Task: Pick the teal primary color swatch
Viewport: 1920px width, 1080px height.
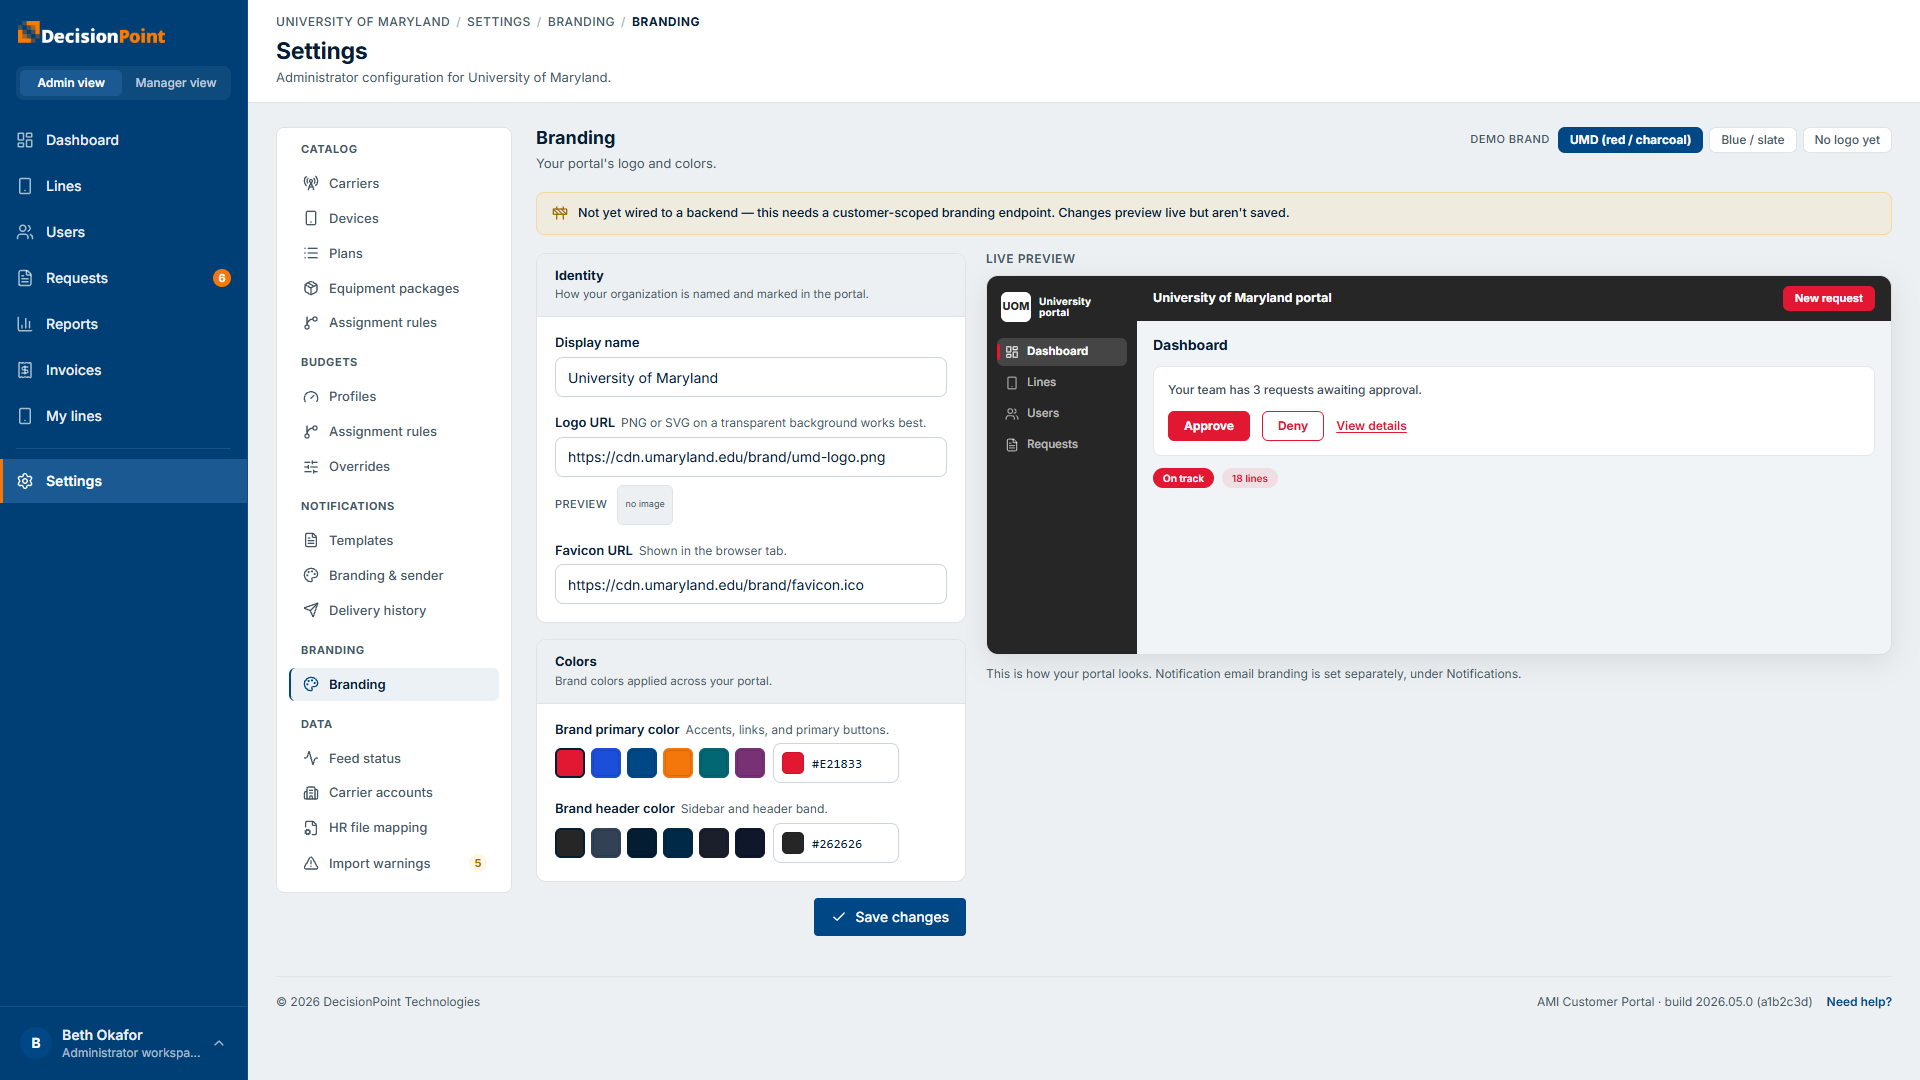Action: pyautogui.click(x=714, y=763)
